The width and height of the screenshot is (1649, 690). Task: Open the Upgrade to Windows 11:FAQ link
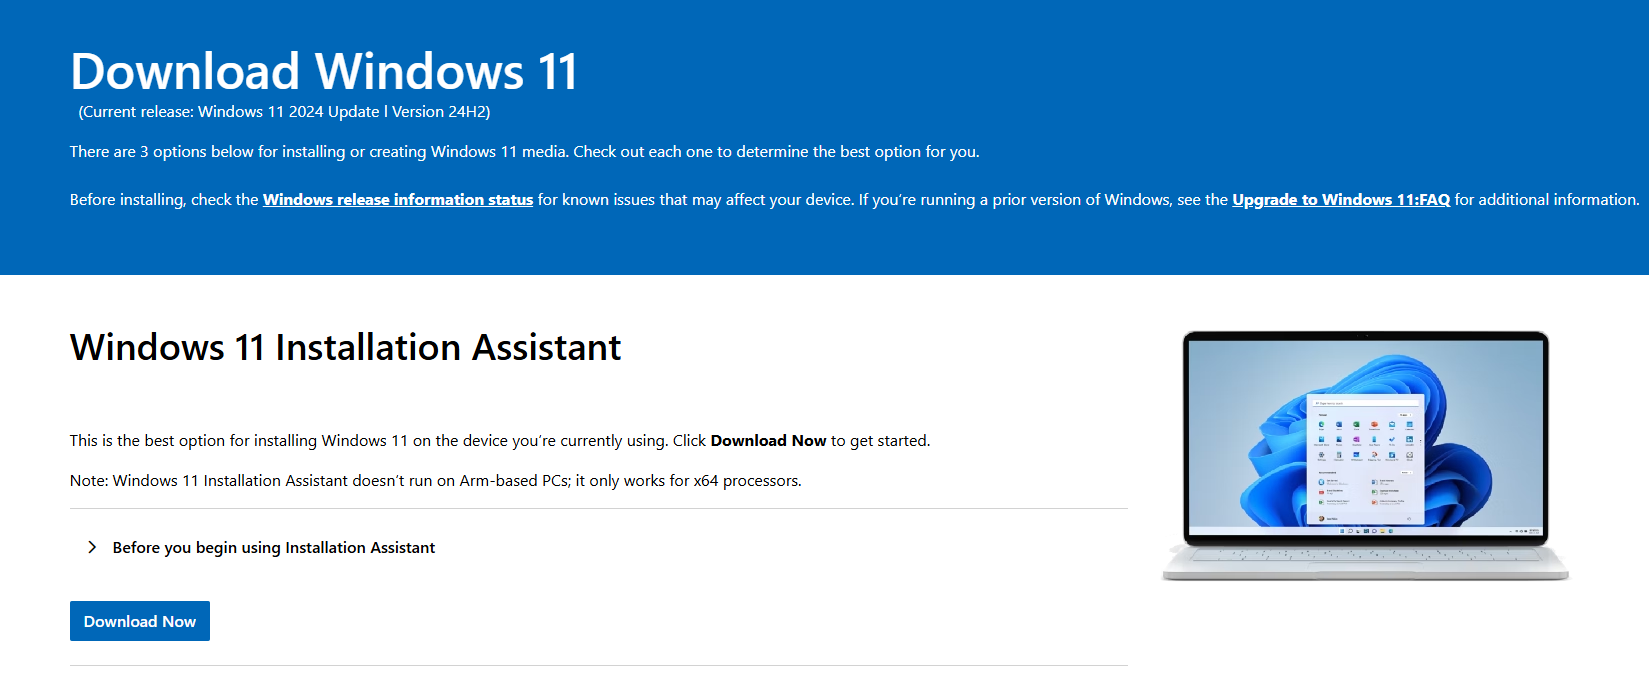point(1341,200)
